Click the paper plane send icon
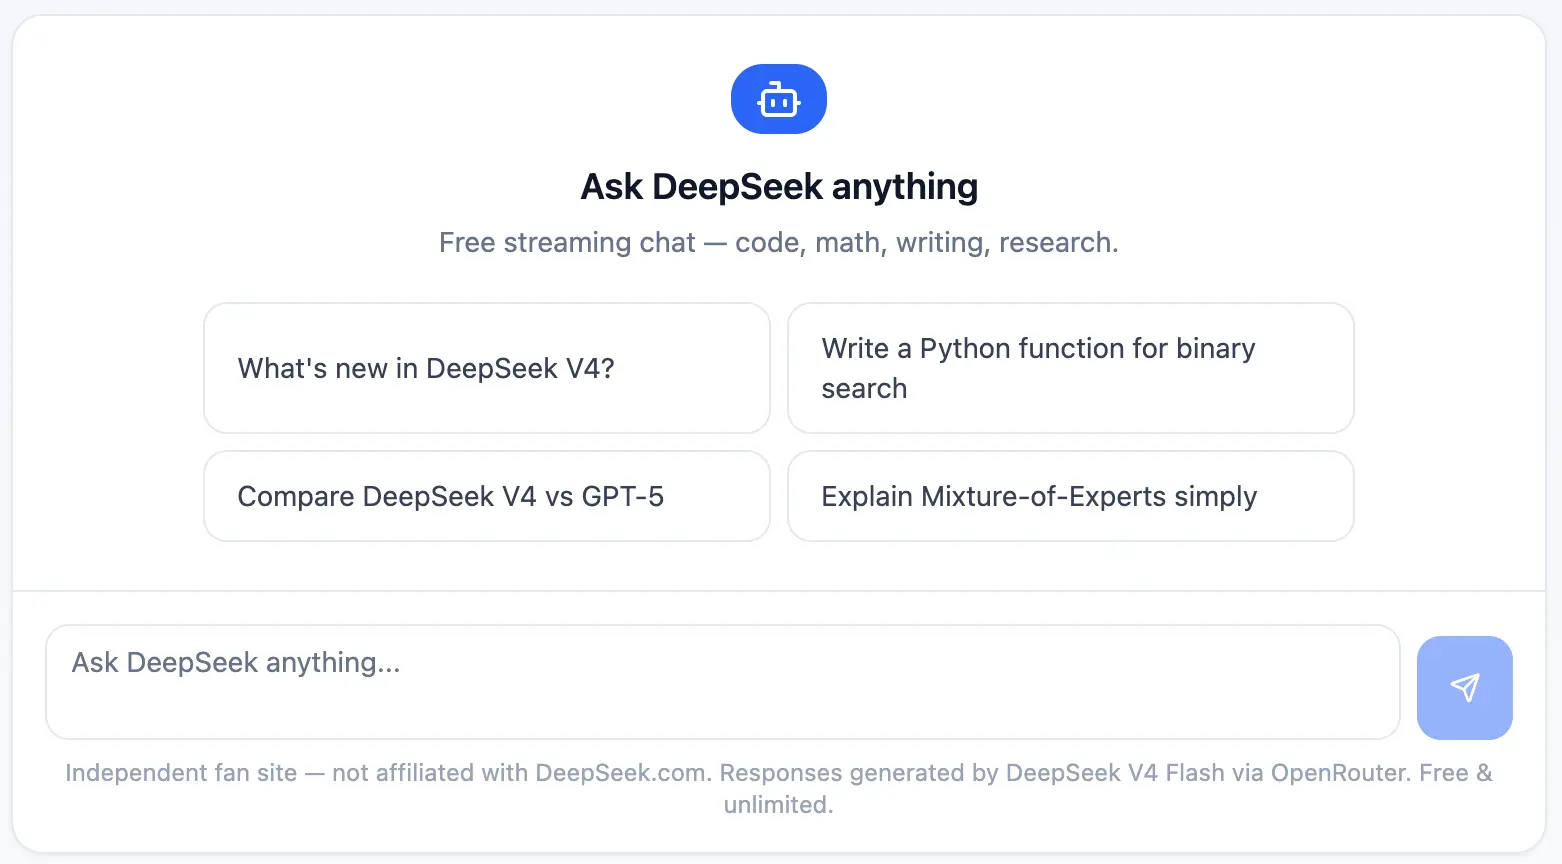 point(1464,687)
